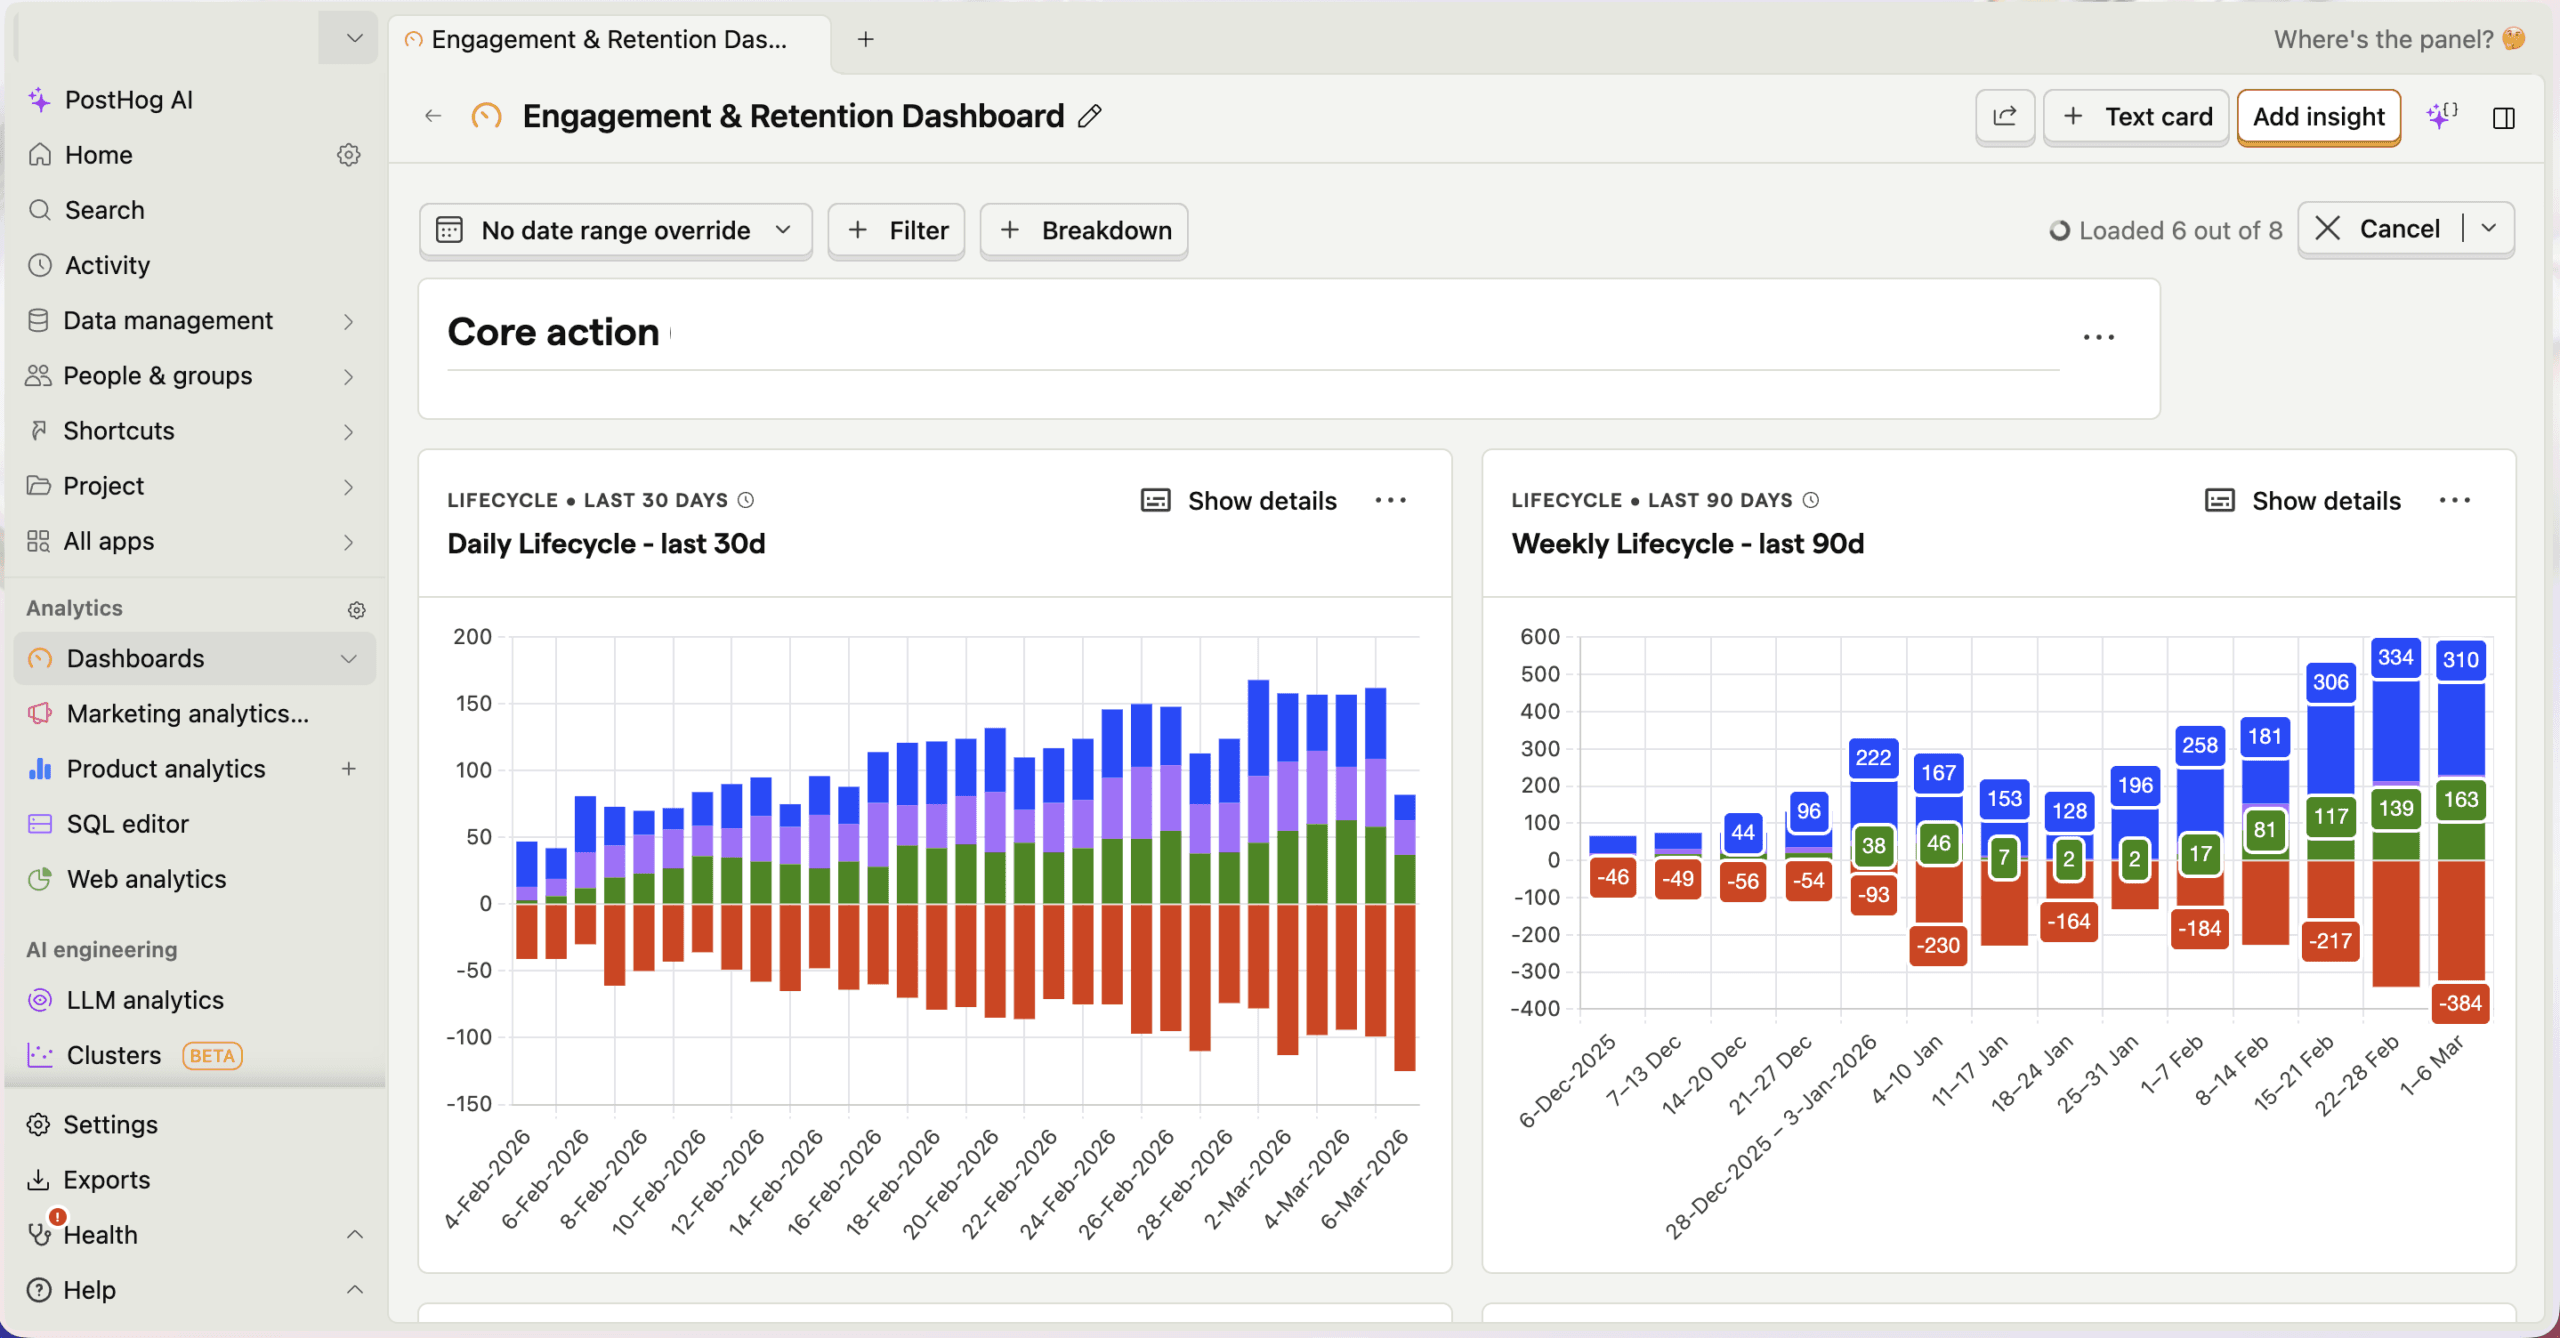Click the Text card button
The image size is (2560, 1338).
(x=2136, y=117)
